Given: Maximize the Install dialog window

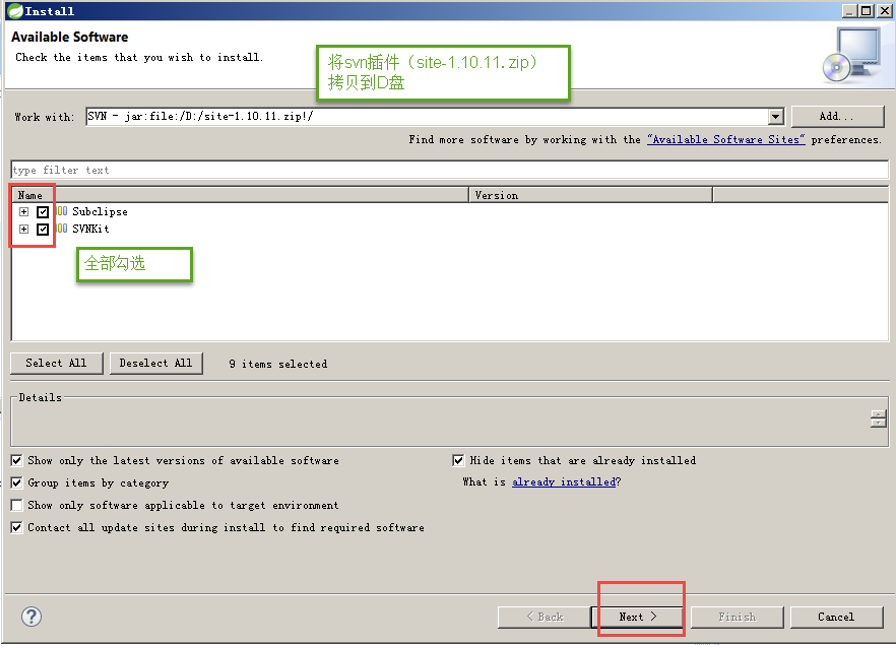Looking at the screenshot, I should coord(866,11).
